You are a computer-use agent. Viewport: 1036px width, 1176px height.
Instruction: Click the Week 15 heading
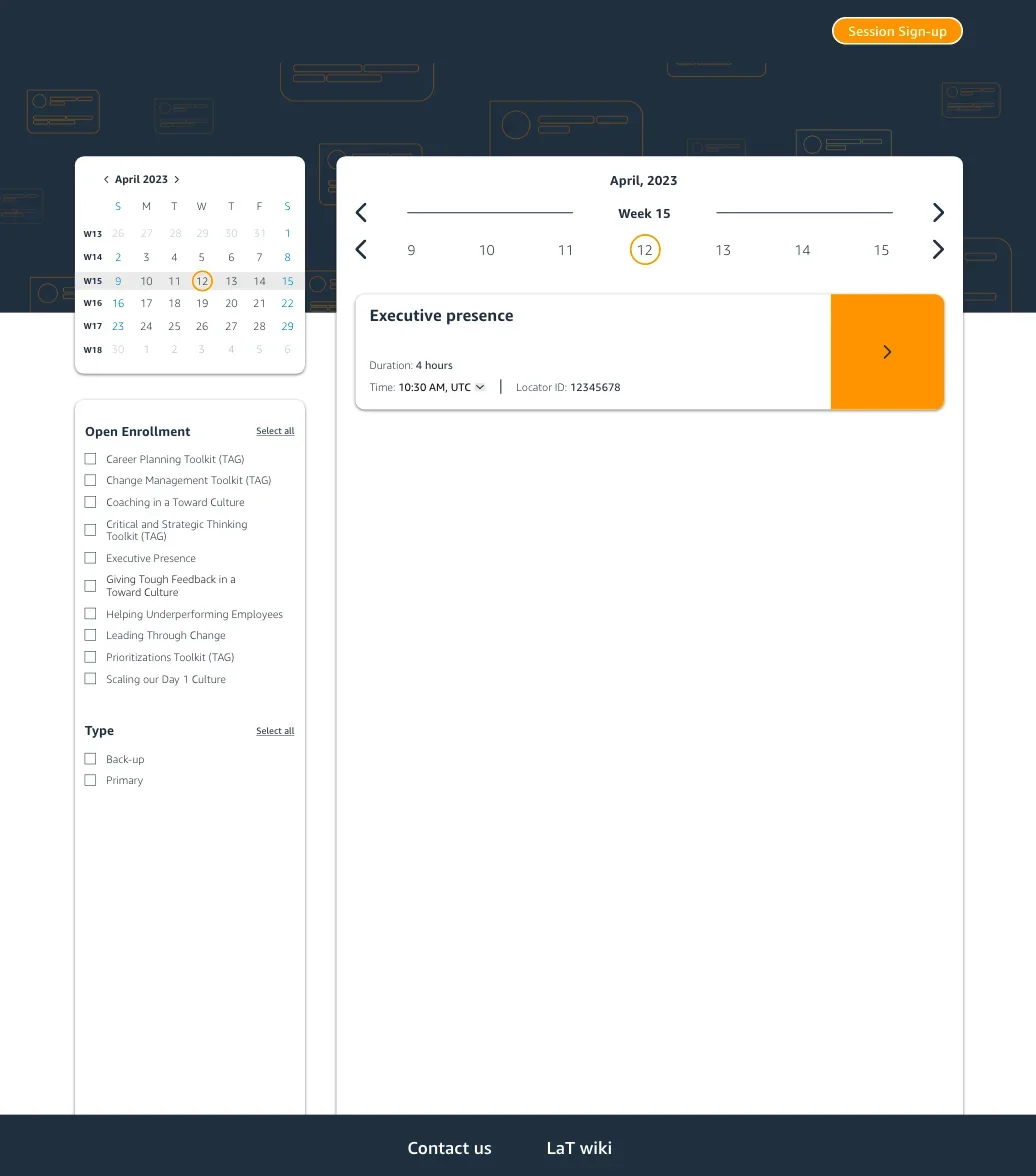click(644, 214)
